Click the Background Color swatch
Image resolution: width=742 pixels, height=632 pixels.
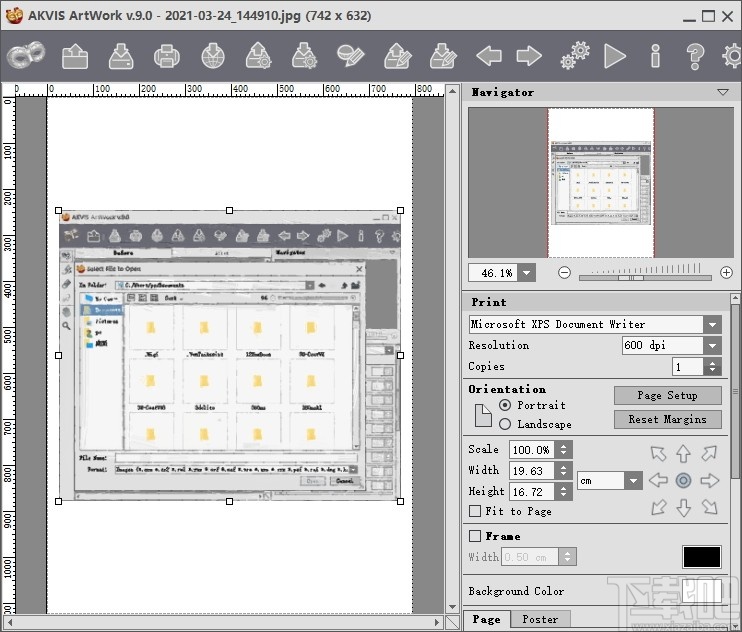click(x=702, y=591)
